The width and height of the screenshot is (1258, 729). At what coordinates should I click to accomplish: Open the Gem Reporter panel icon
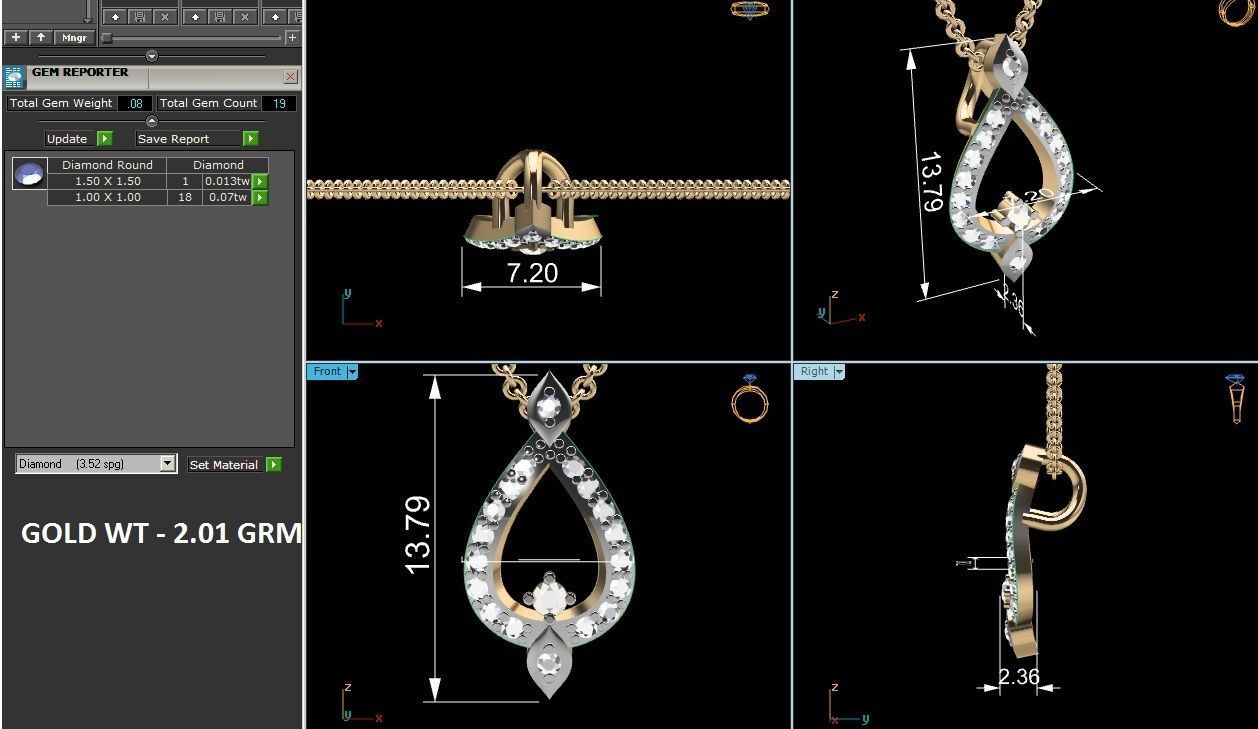click(x=14, y=77)
